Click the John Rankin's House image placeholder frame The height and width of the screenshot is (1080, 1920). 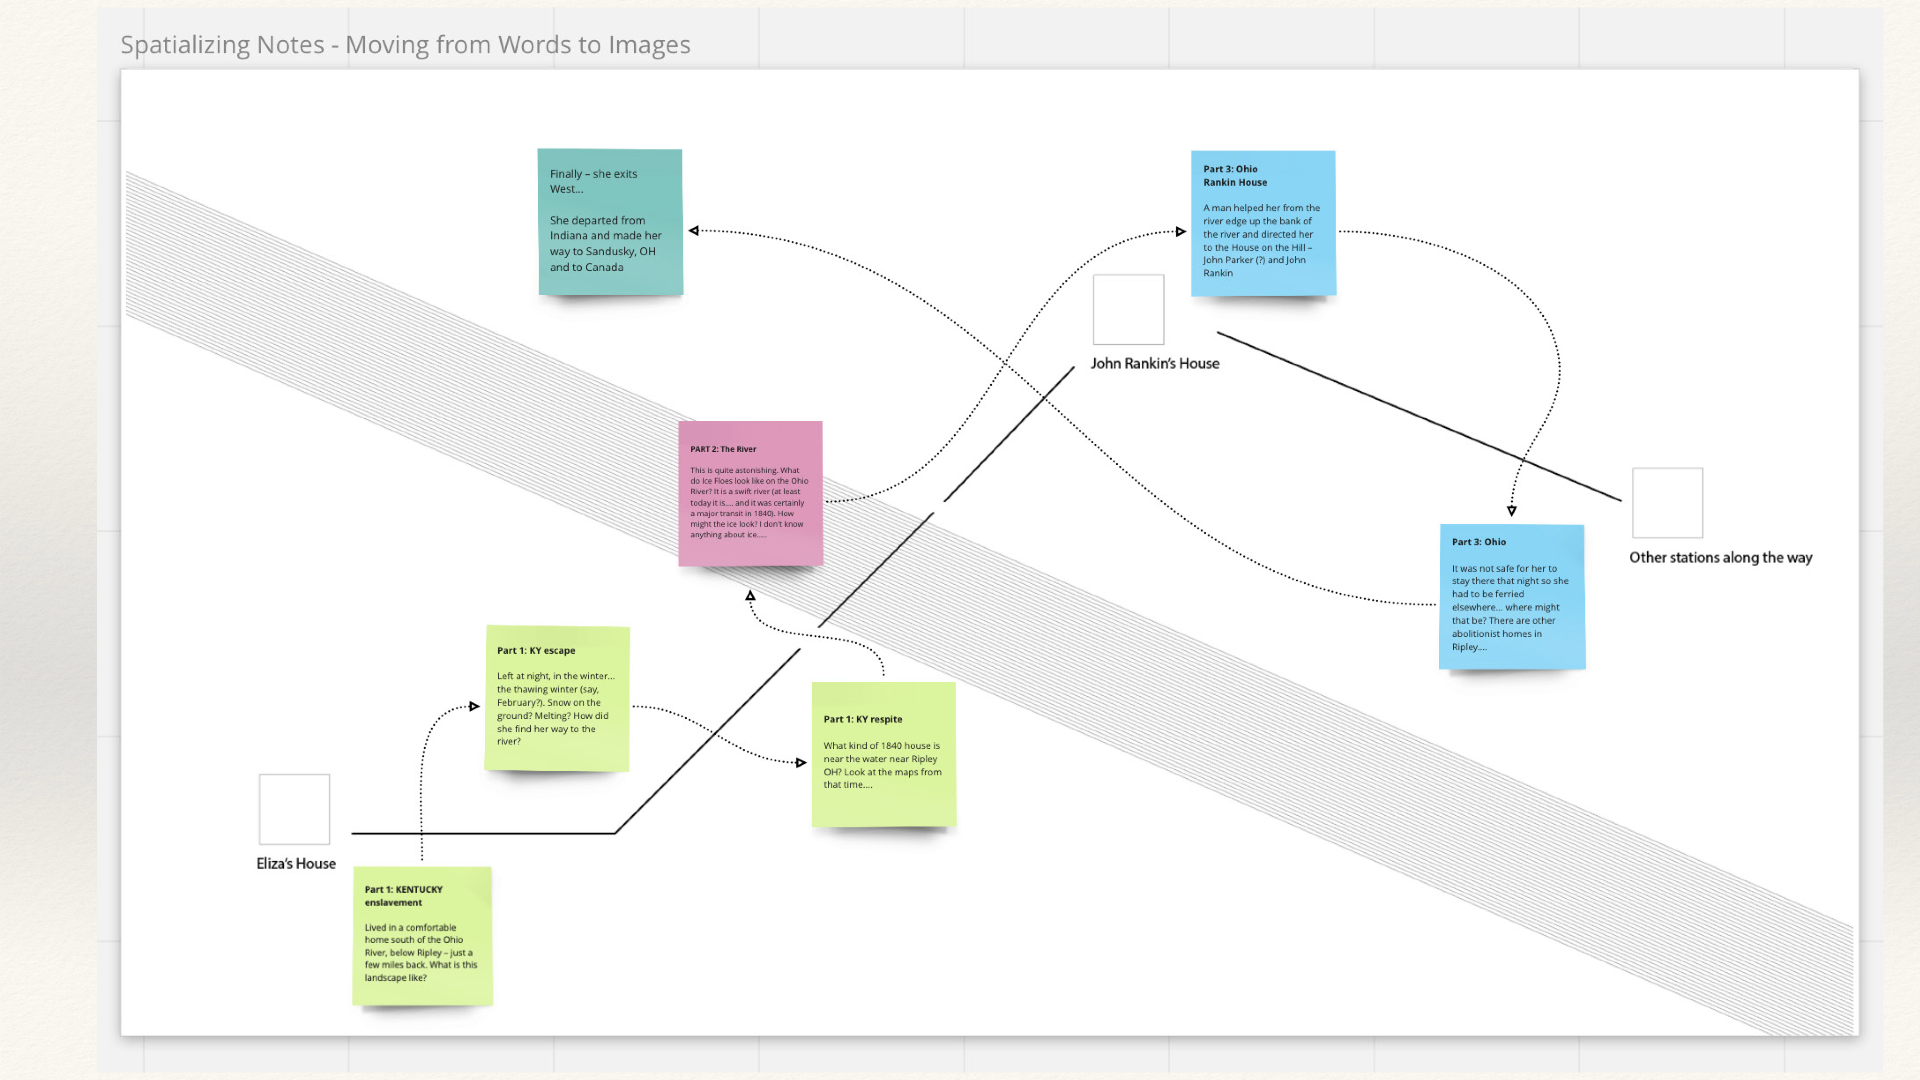[x=1128, y=309]
